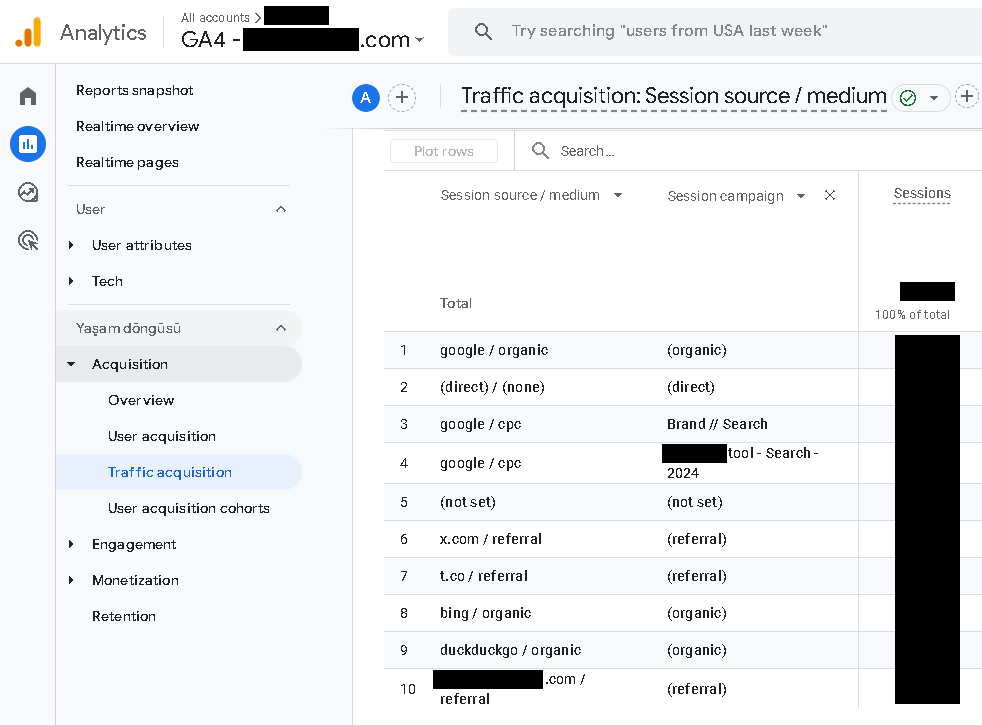The height and width of the screenshot is (725, 982).
Task: Remove Session campaign dimension via the X
Action: (830, 196)
